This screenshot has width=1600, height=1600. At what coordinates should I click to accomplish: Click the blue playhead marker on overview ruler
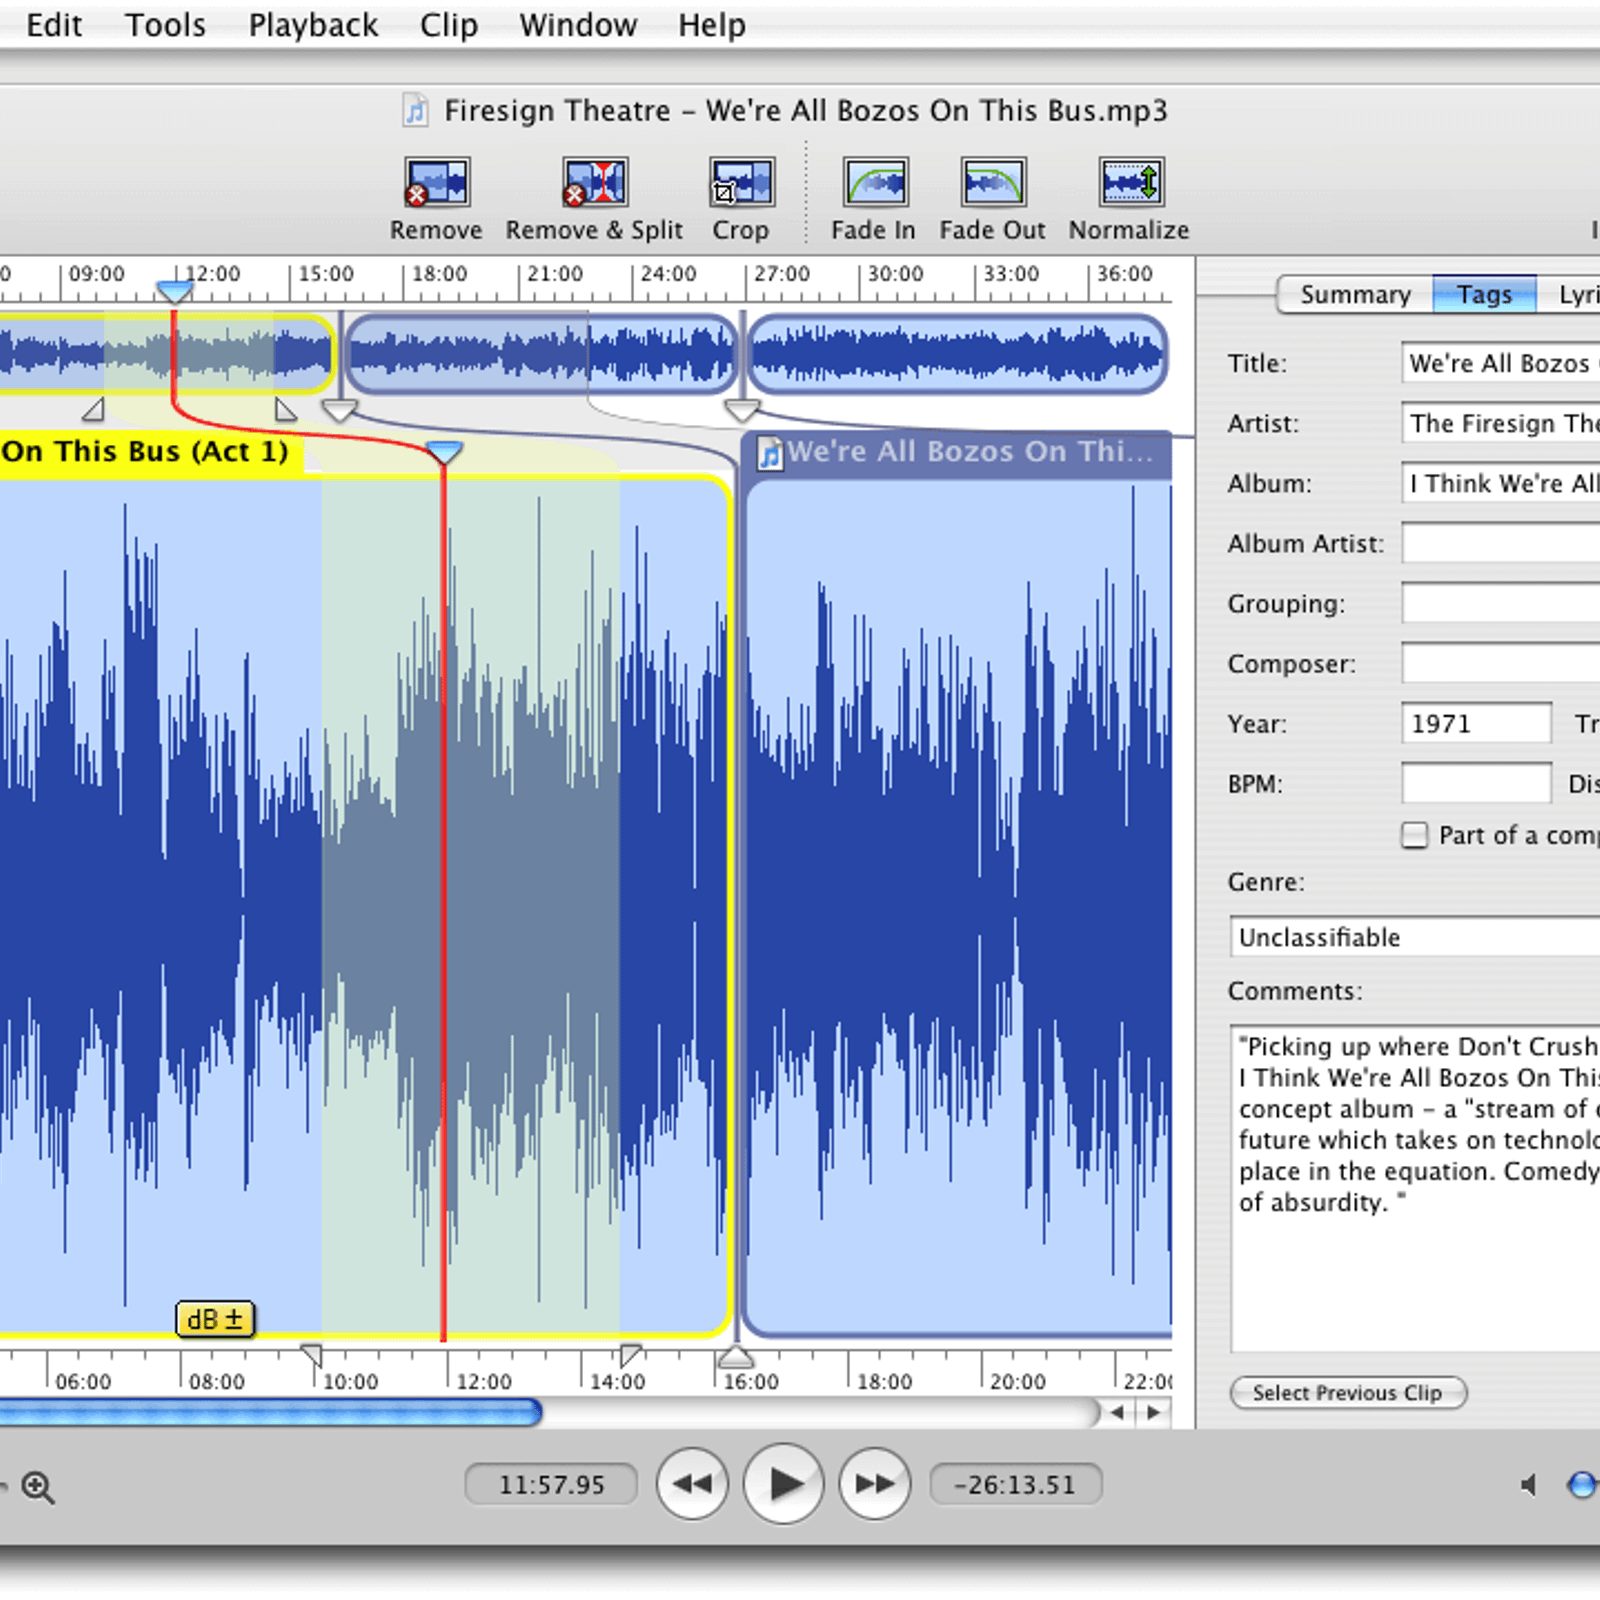point(174,292)
